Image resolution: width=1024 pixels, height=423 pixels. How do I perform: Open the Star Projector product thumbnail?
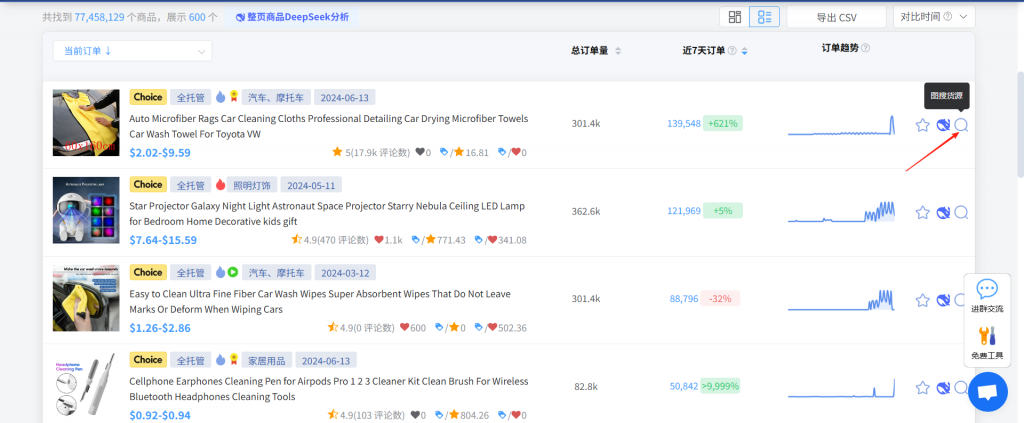click(x=86, y=212)
